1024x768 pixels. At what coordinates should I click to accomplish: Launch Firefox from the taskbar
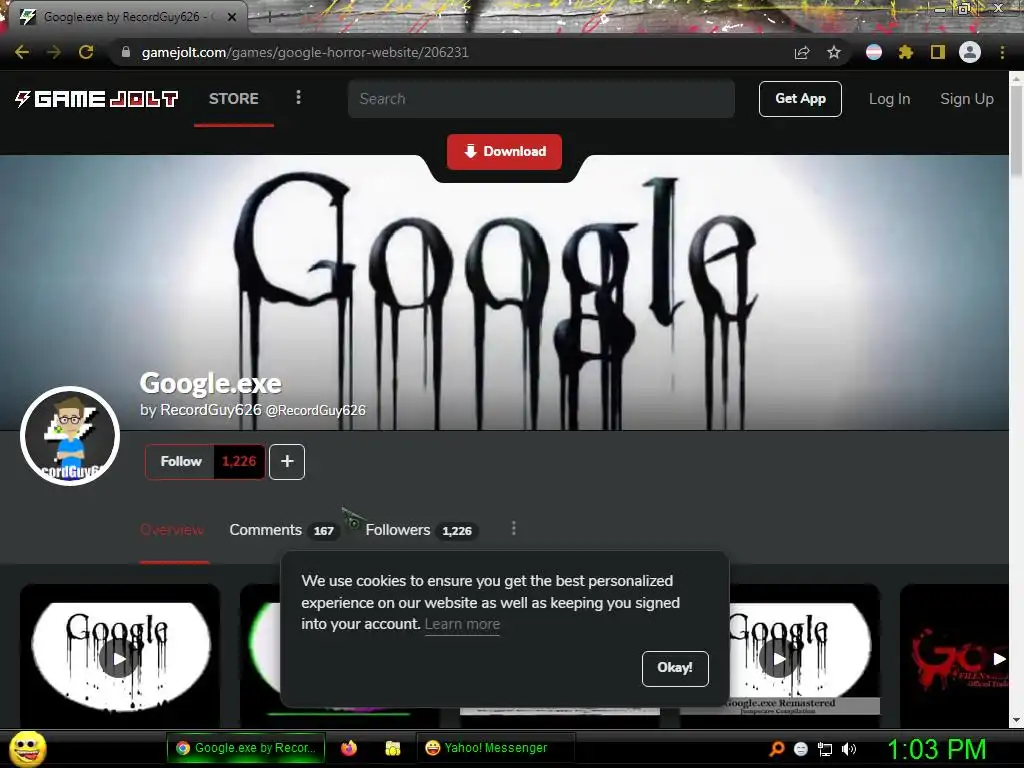click(x=349, y=748)
